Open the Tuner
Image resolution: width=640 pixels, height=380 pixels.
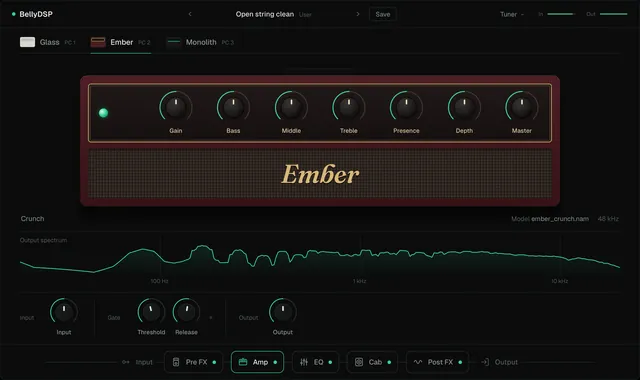pos(512,14)
